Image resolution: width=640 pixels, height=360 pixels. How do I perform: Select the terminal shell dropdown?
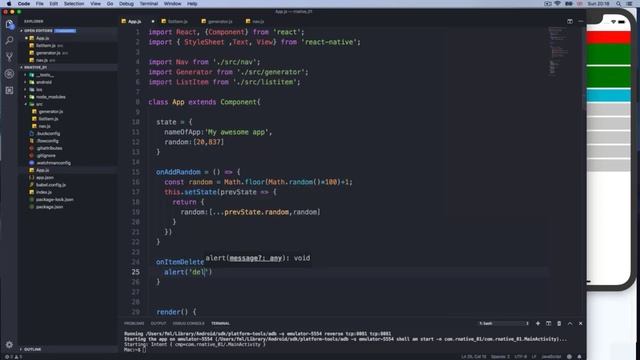(504, 323)
